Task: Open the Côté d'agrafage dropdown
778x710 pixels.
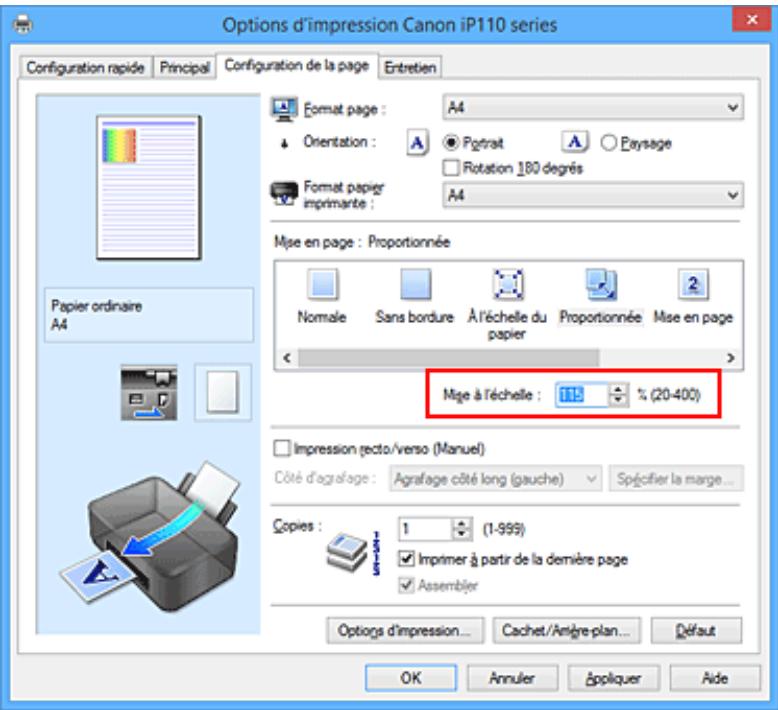Action: [x=495, y=479]
